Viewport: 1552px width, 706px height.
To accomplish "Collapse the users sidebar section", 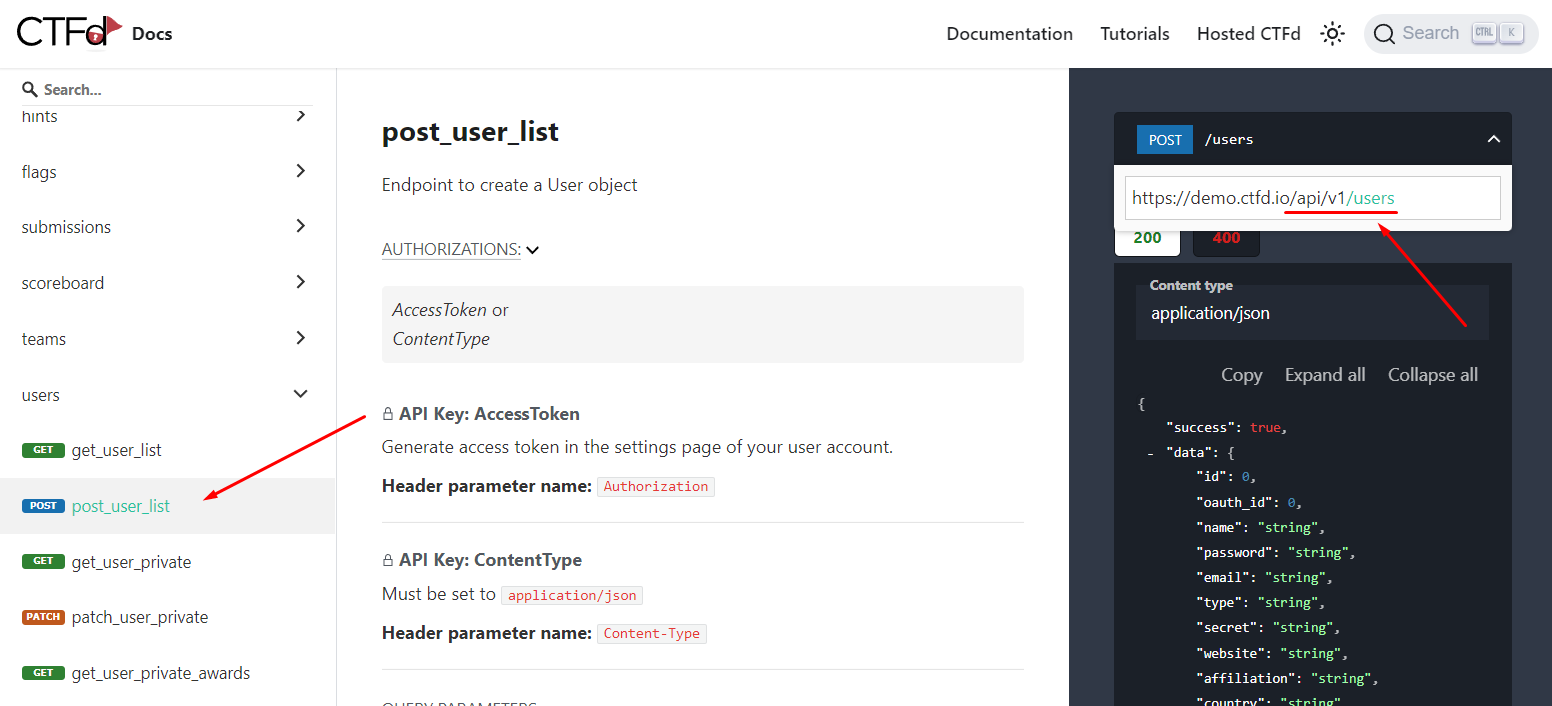I will 300,395.
